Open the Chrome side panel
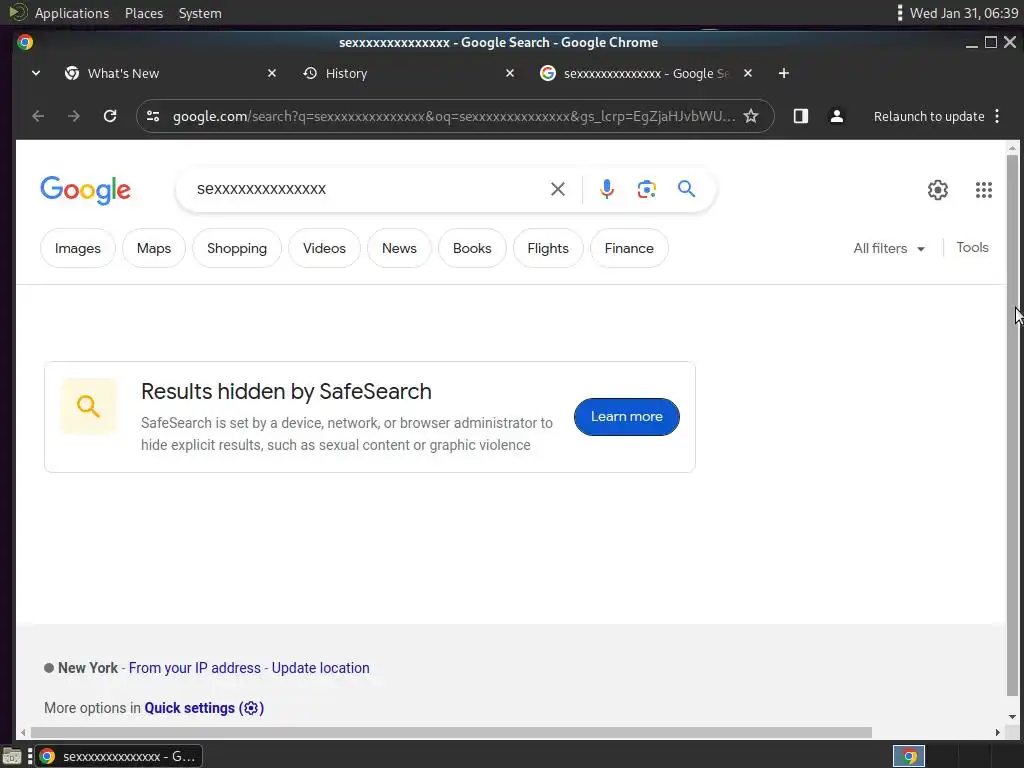This screenshot has height=768, width=1024. click(x=801, y=116)
